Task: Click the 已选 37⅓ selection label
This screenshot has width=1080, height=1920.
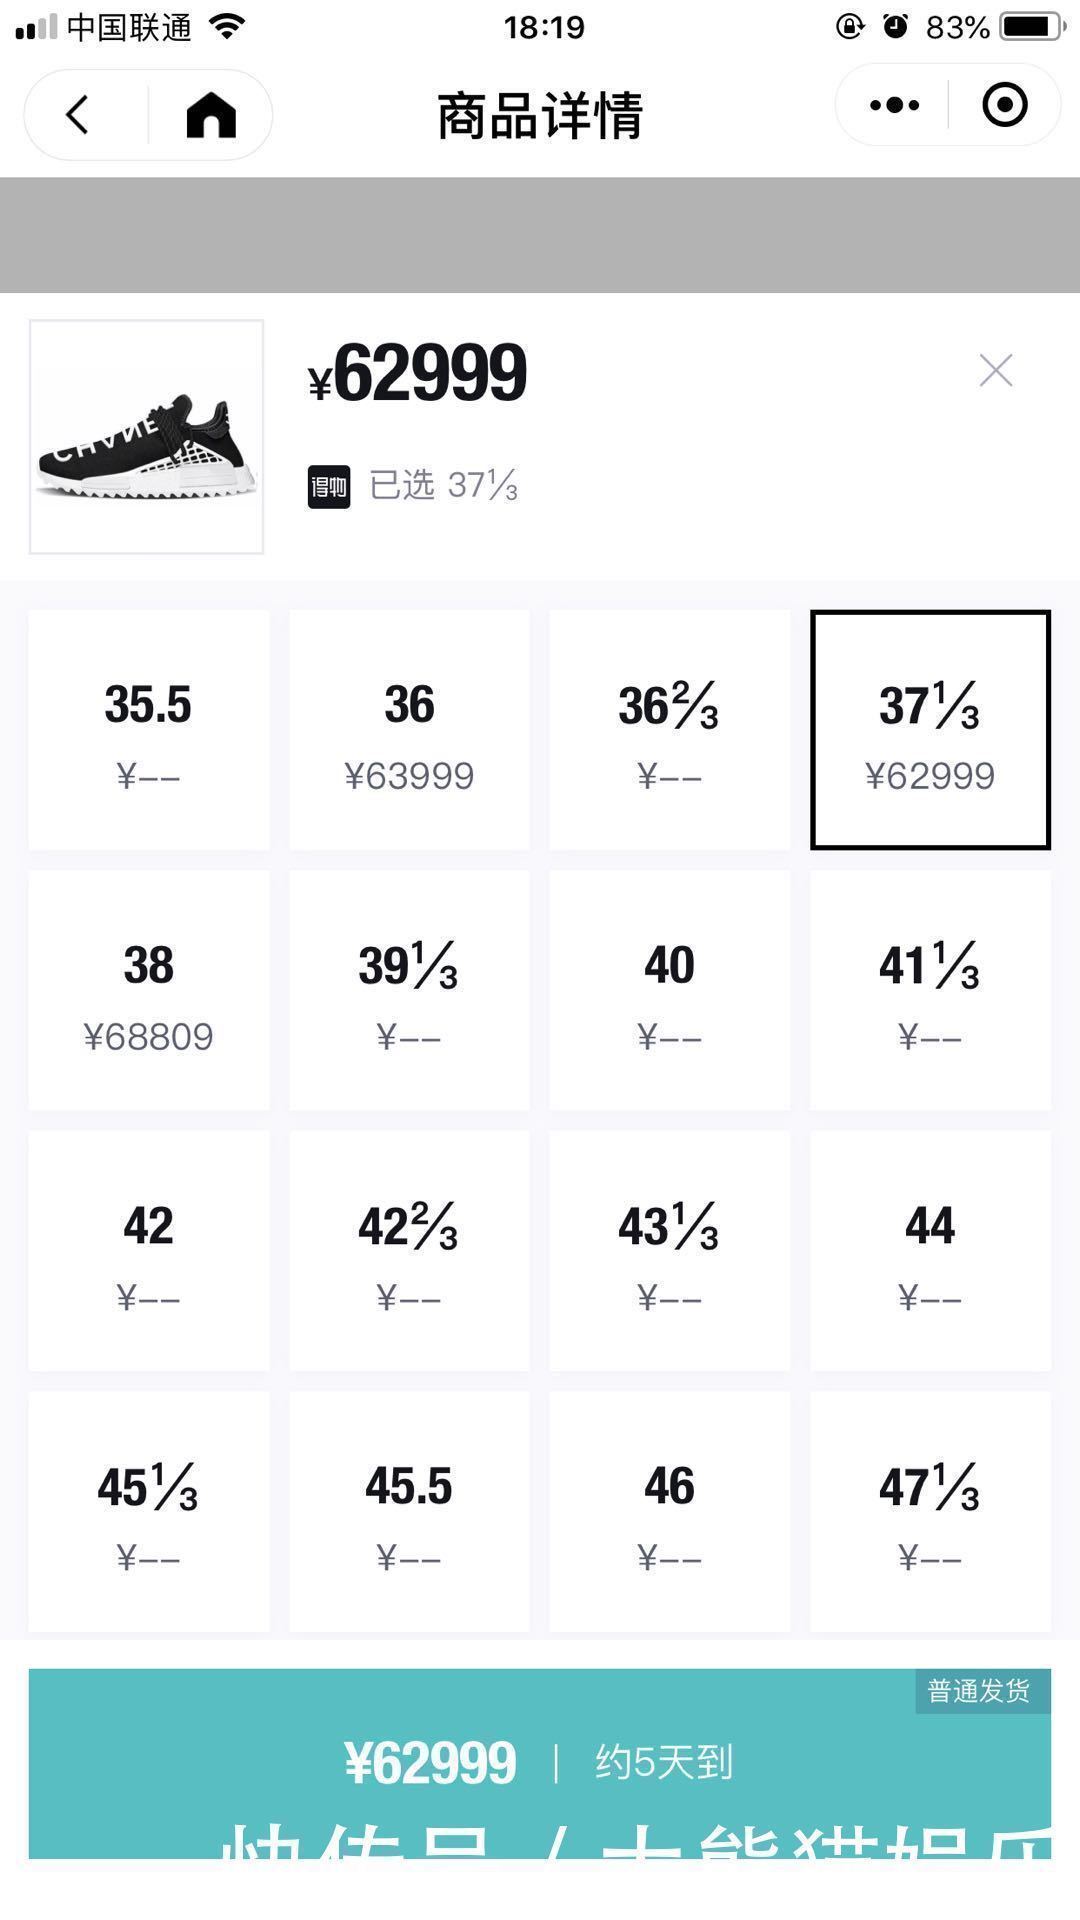Action: [440, 487]
